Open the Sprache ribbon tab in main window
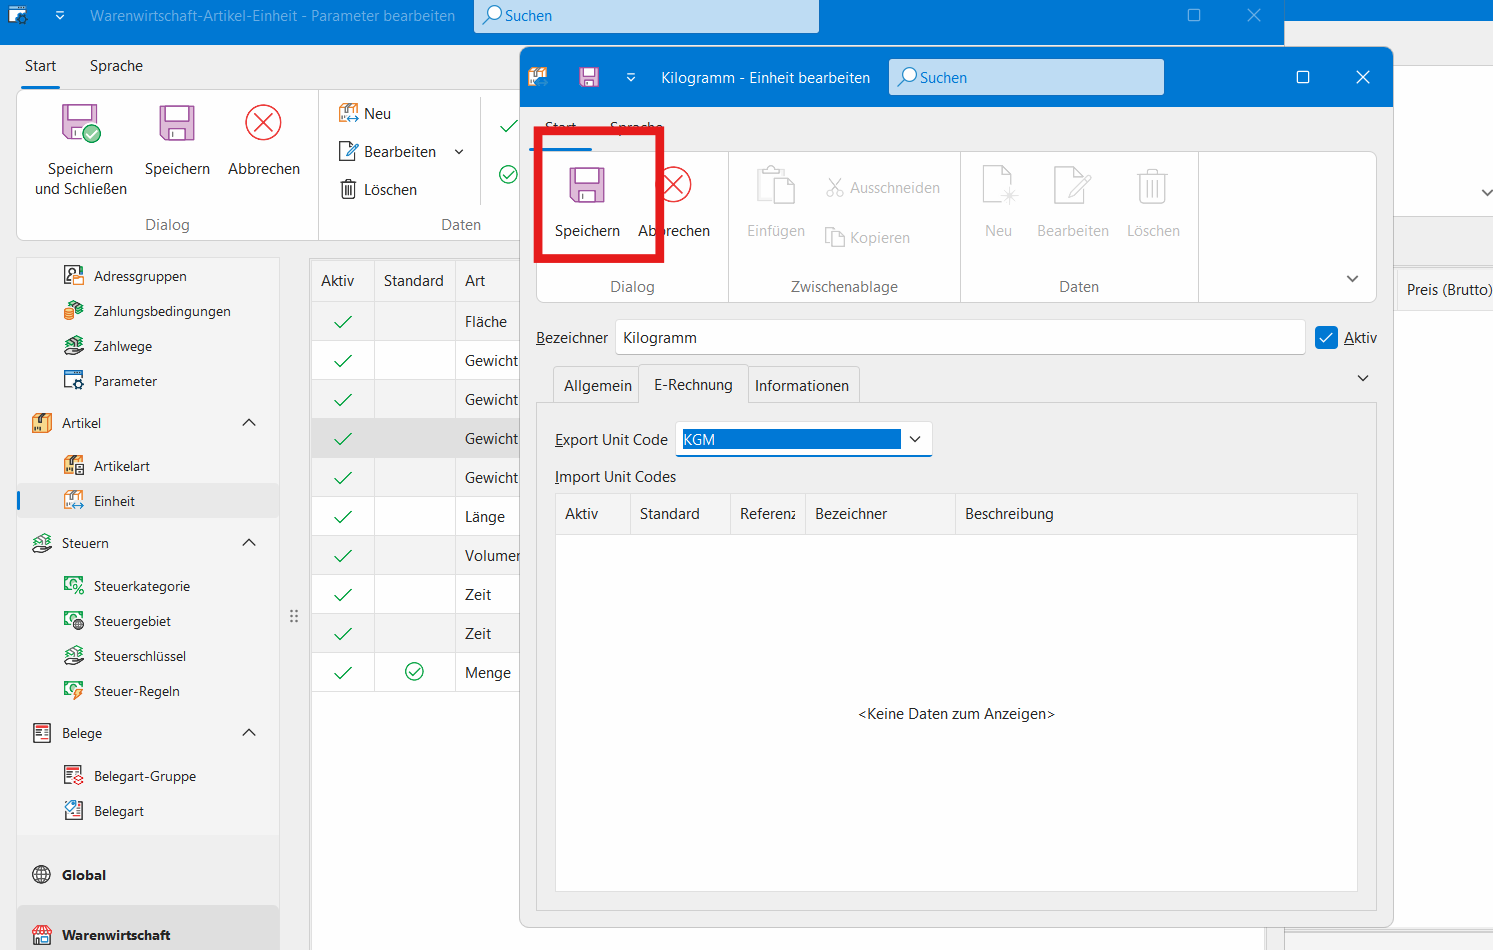 [x=116, y=66]
